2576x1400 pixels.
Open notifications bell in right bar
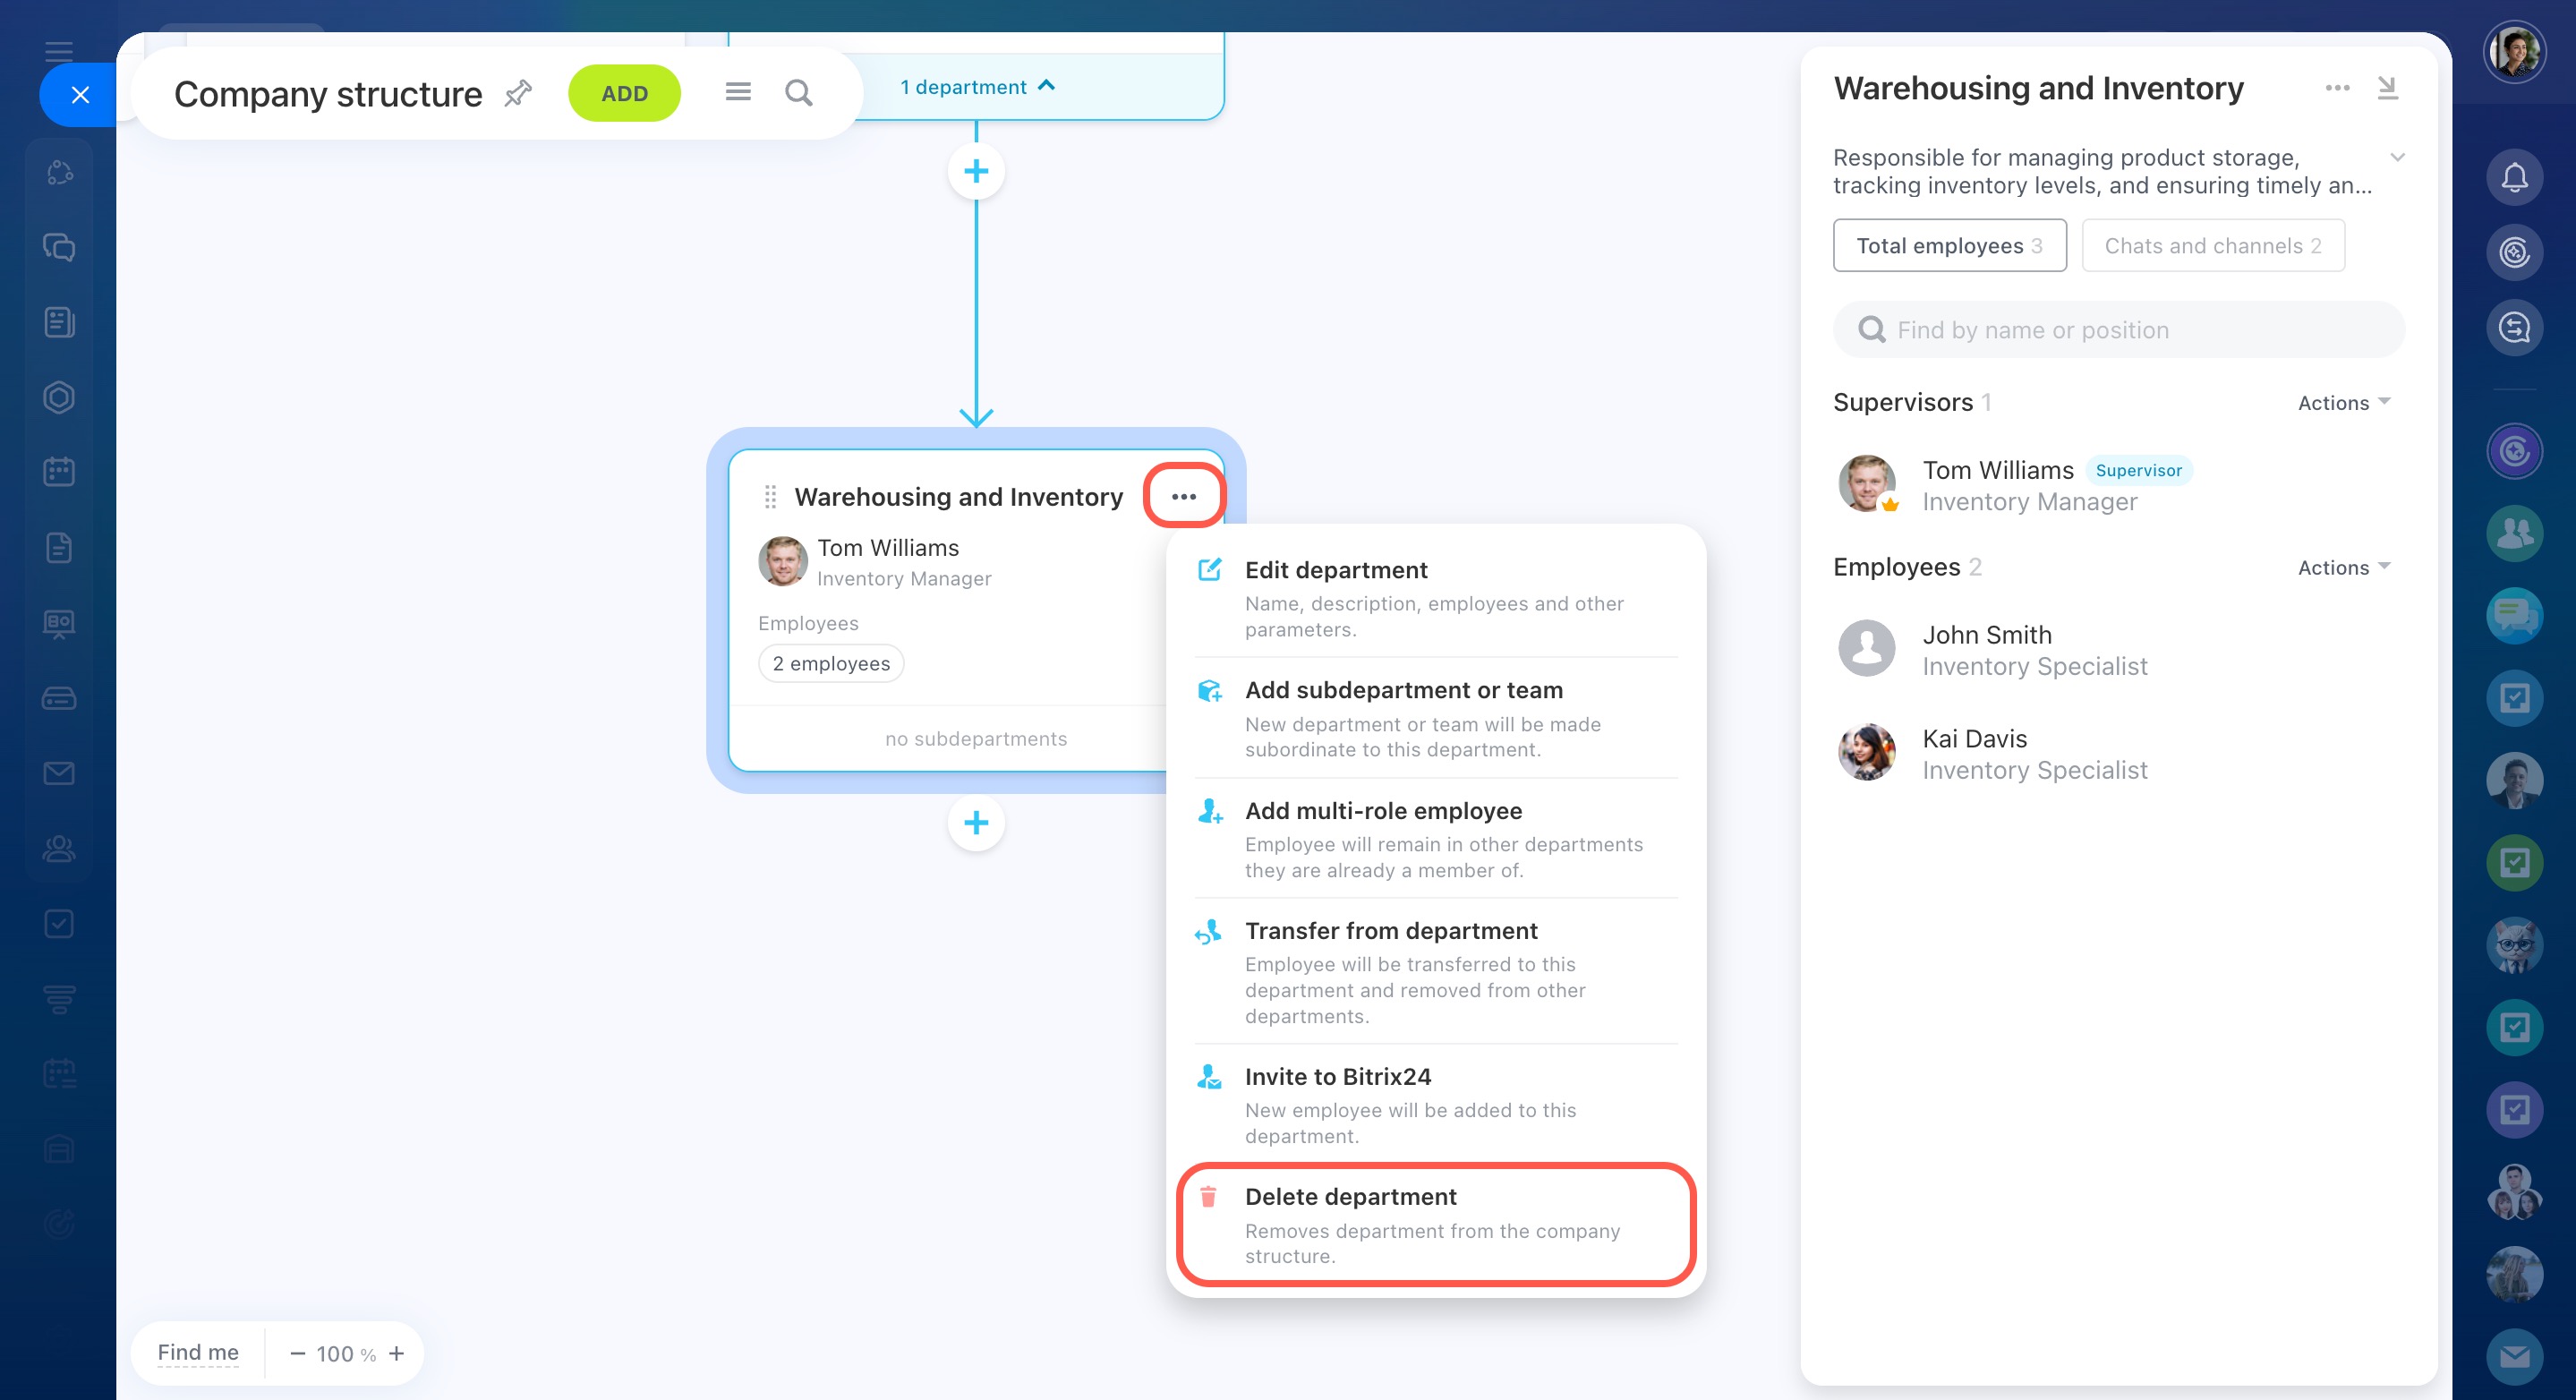[x=2514, y=177]
